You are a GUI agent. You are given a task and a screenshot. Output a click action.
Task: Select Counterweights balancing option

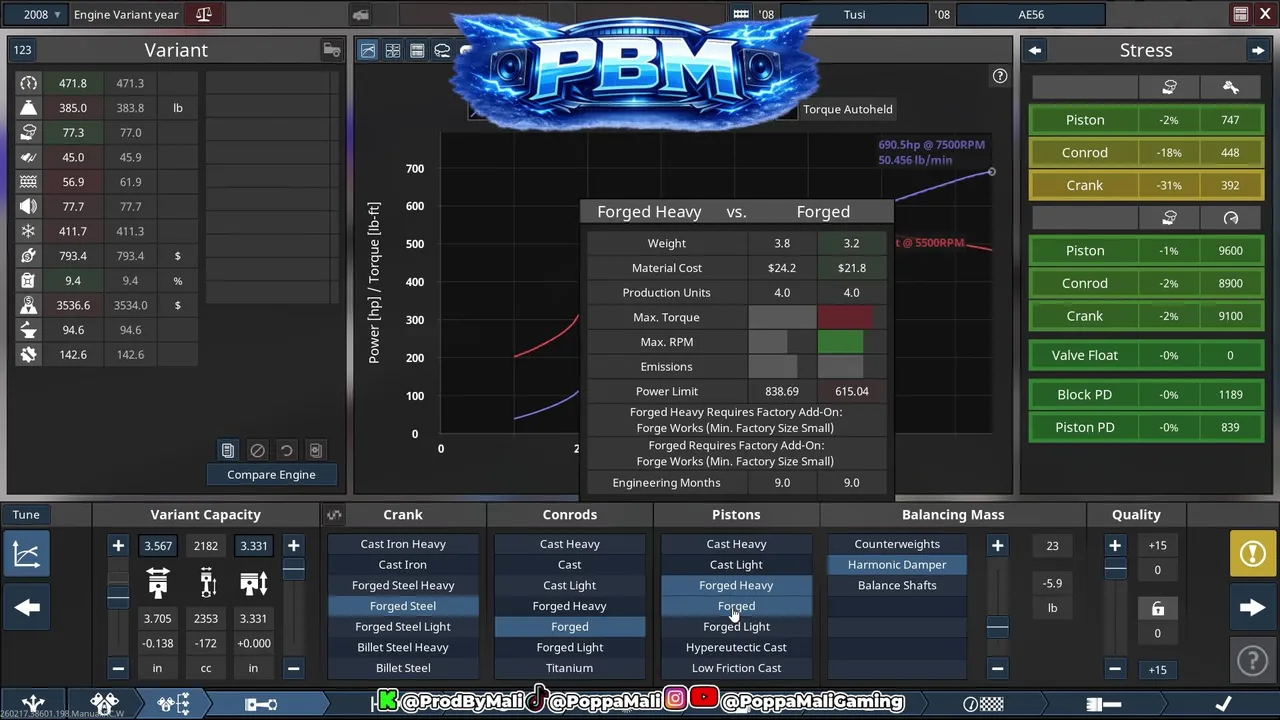(x=897, y=544)
